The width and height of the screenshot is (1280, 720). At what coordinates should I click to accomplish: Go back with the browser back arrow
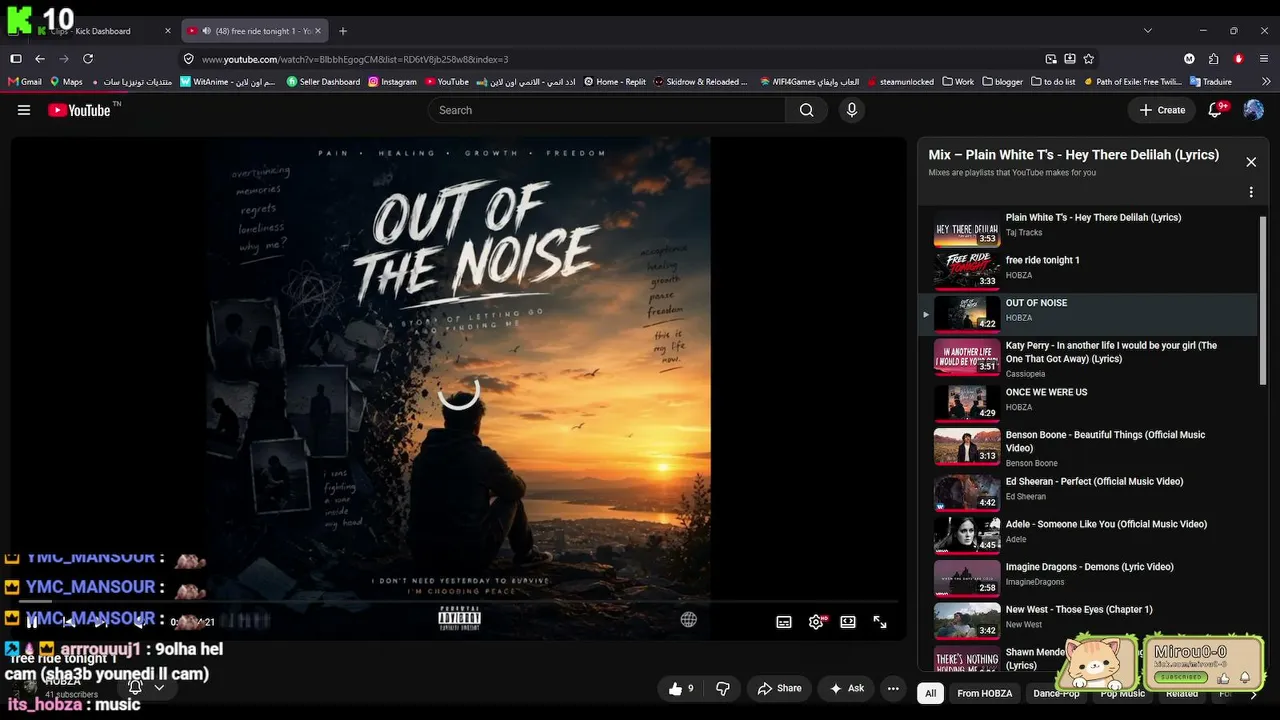click(x=40, y=59)
